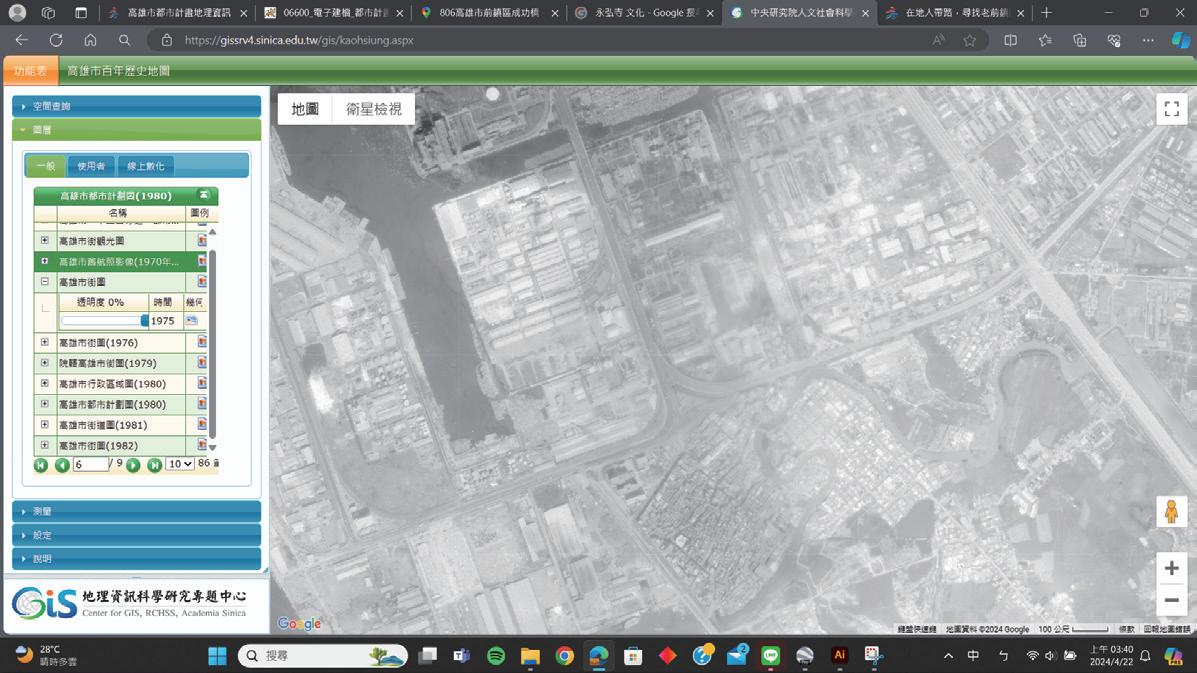Collapse 高雄市街圖 layer row
The height and width of the screenshot is (673, 1197).
tap(44, 282)
